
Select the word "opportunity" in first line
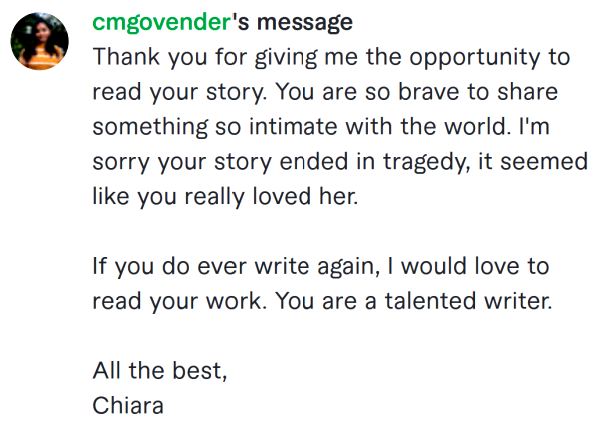(x=474, y=59)
